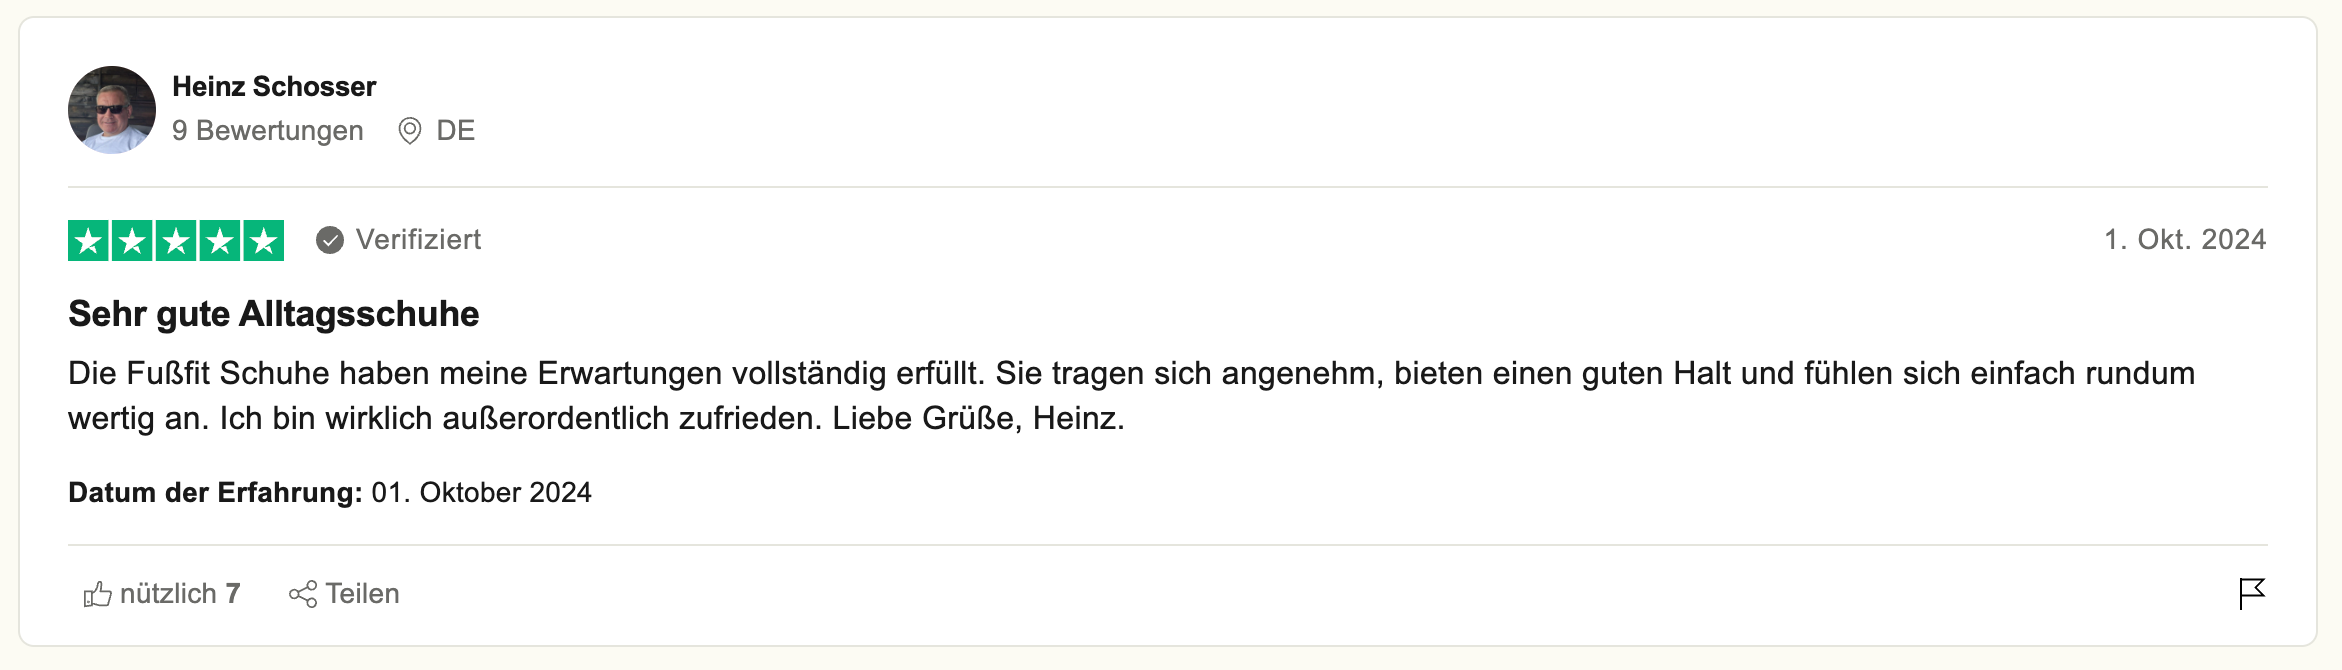
Task: Click the thumbs-up nützlich icon
Action: pos(97,594)
